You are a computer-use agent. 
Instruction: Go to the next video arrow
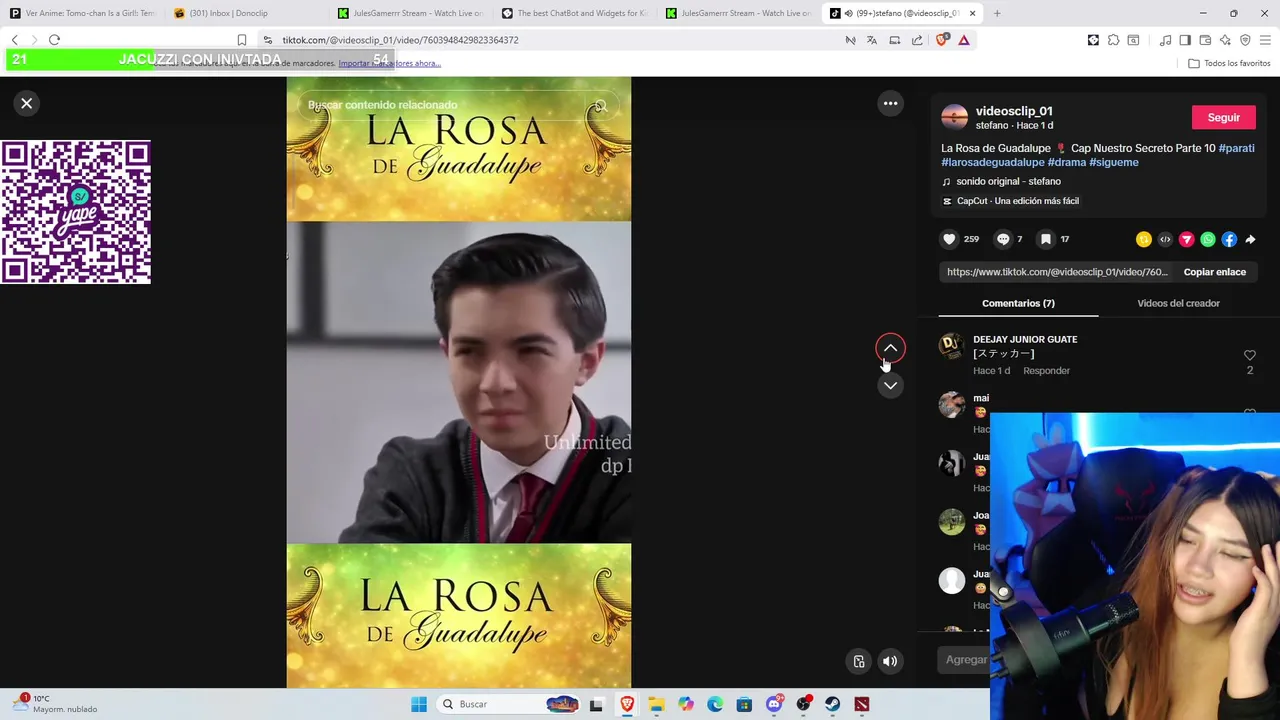coord(890,386)
